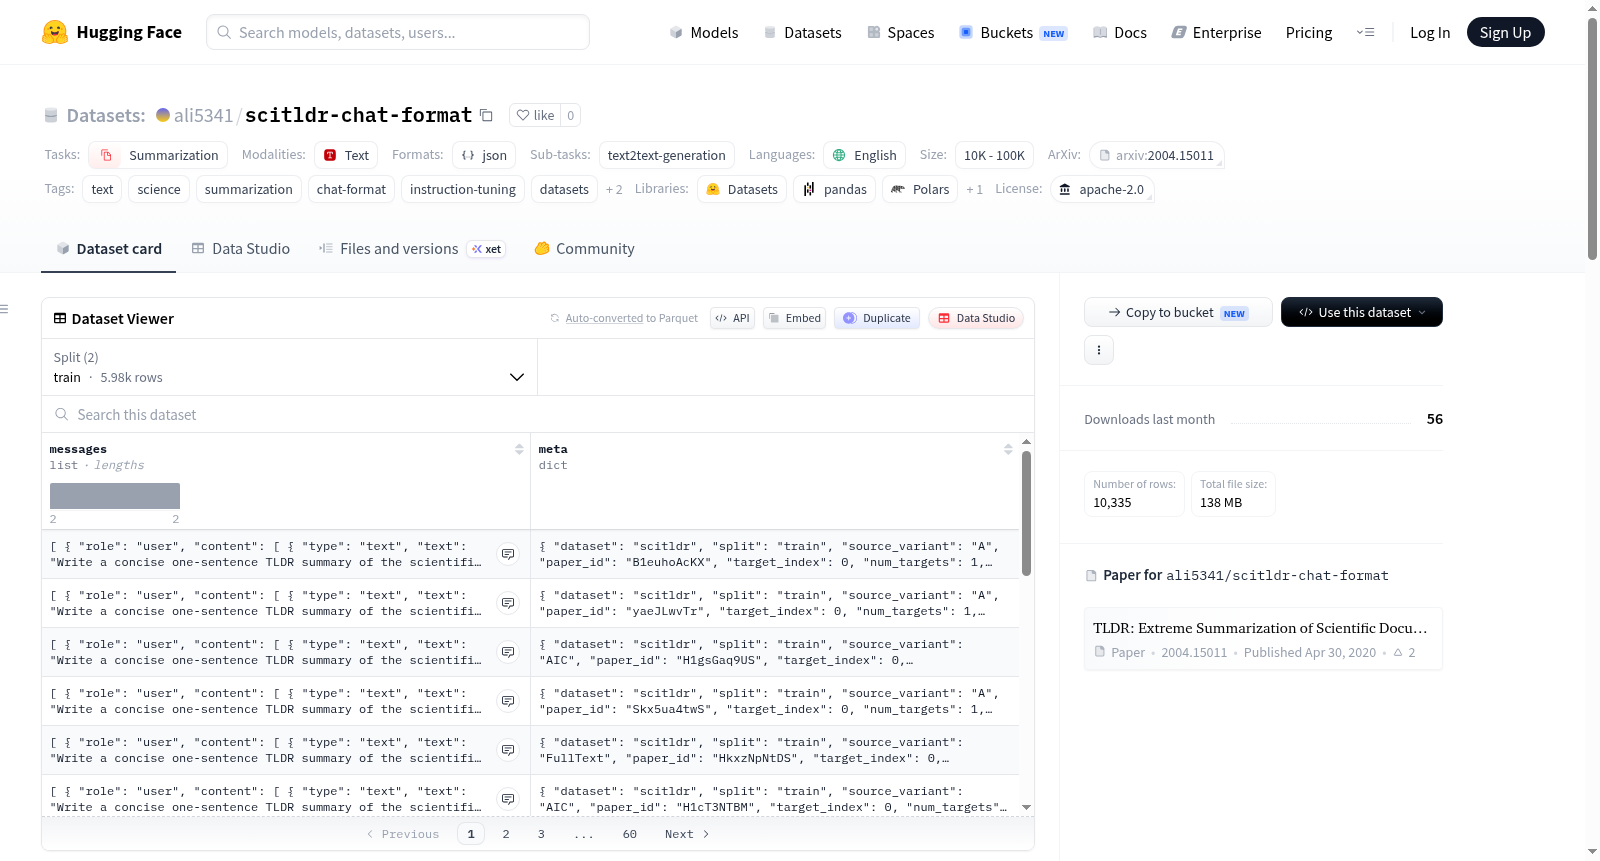Open the xet badge on Files tab

pyautogui.click(x=487, y=249)
